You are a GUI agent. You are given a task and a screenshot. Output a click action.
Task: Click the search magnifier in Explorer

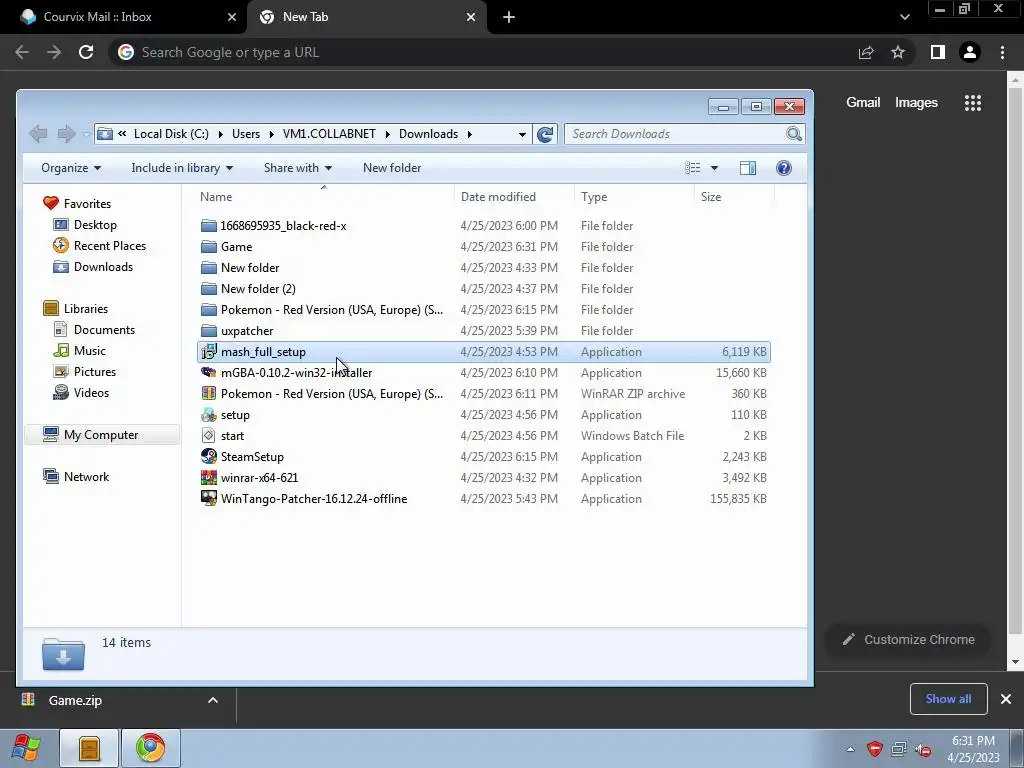[x=793, y=134]
